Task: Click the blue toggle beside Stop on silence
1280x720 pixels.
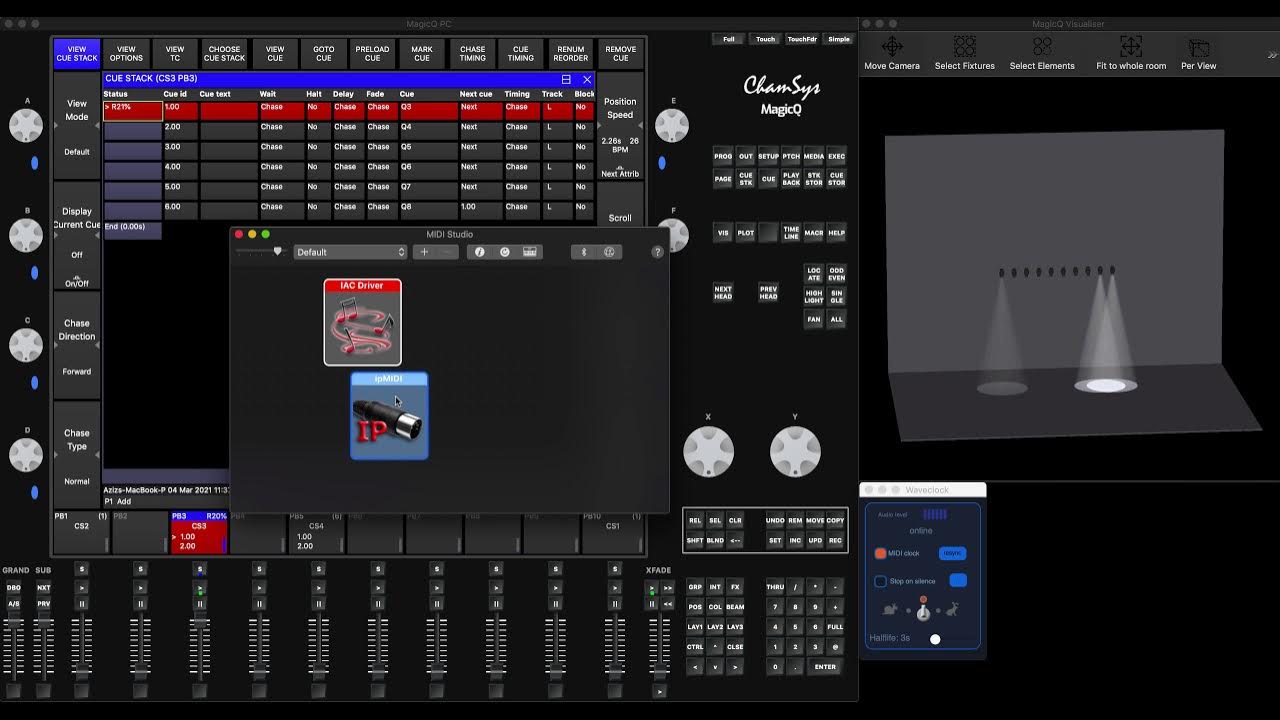Action: tap(958, 581)
